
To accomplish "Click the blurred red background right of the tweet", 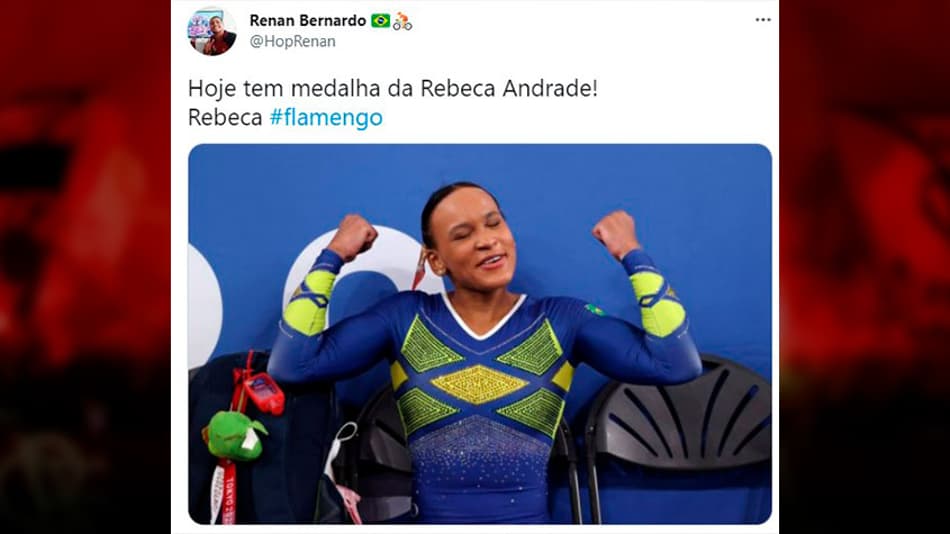I will click(865, 267).
